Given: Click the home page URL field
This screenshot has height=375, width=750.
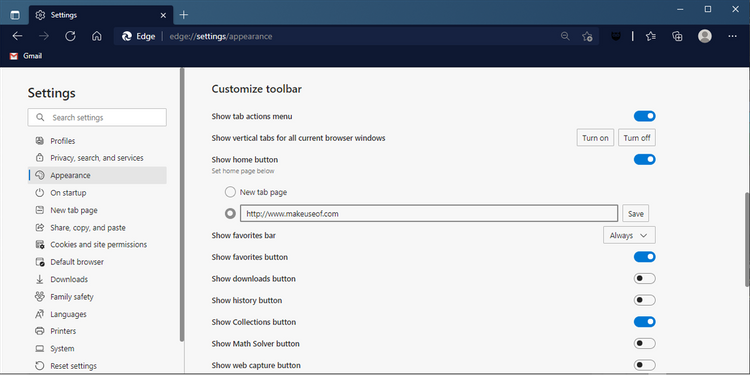Looking at the screenshot, I should (x=429, y=213).
